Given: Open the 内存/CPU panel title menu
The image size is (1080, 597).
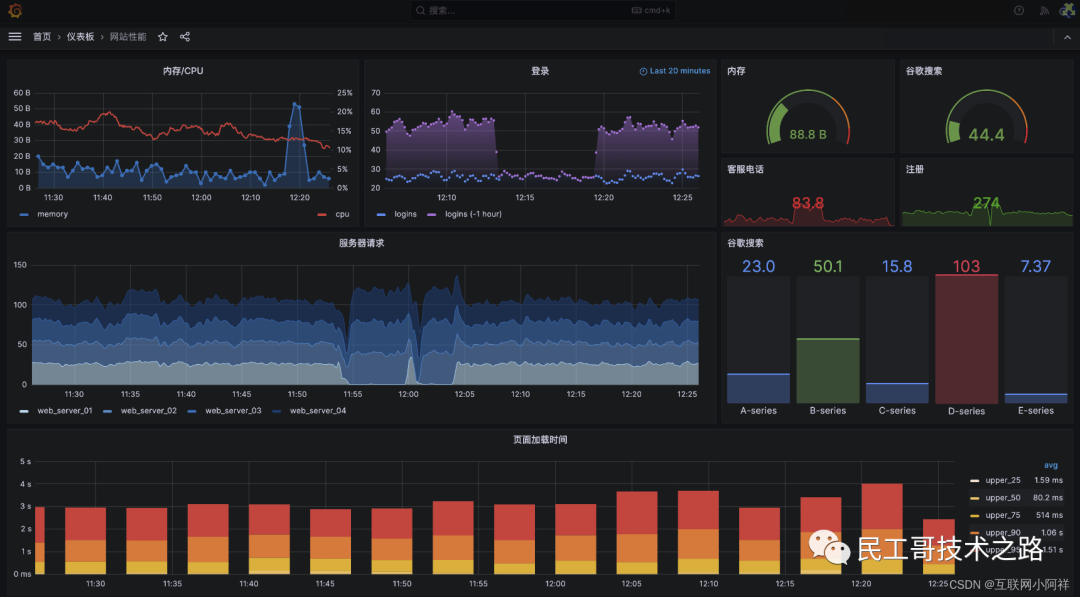Looking at the screenshot, I should [x=183, y=71].
